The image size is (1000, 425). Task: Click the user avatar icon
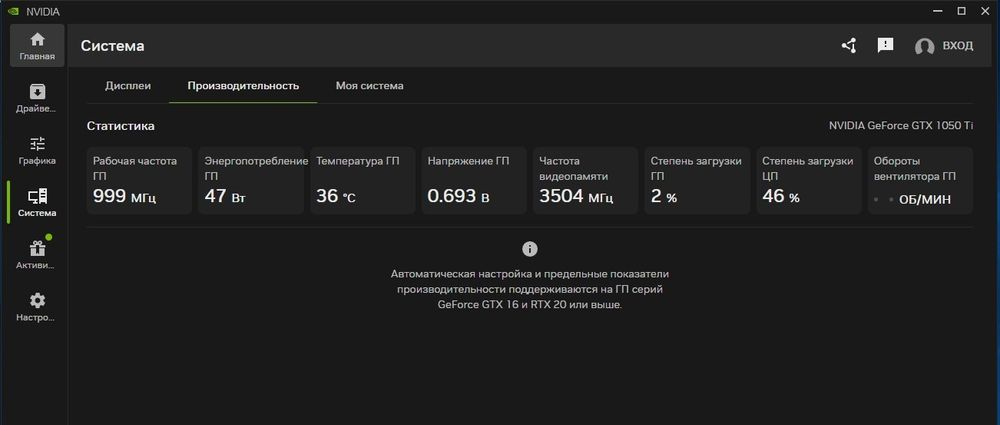924,46
